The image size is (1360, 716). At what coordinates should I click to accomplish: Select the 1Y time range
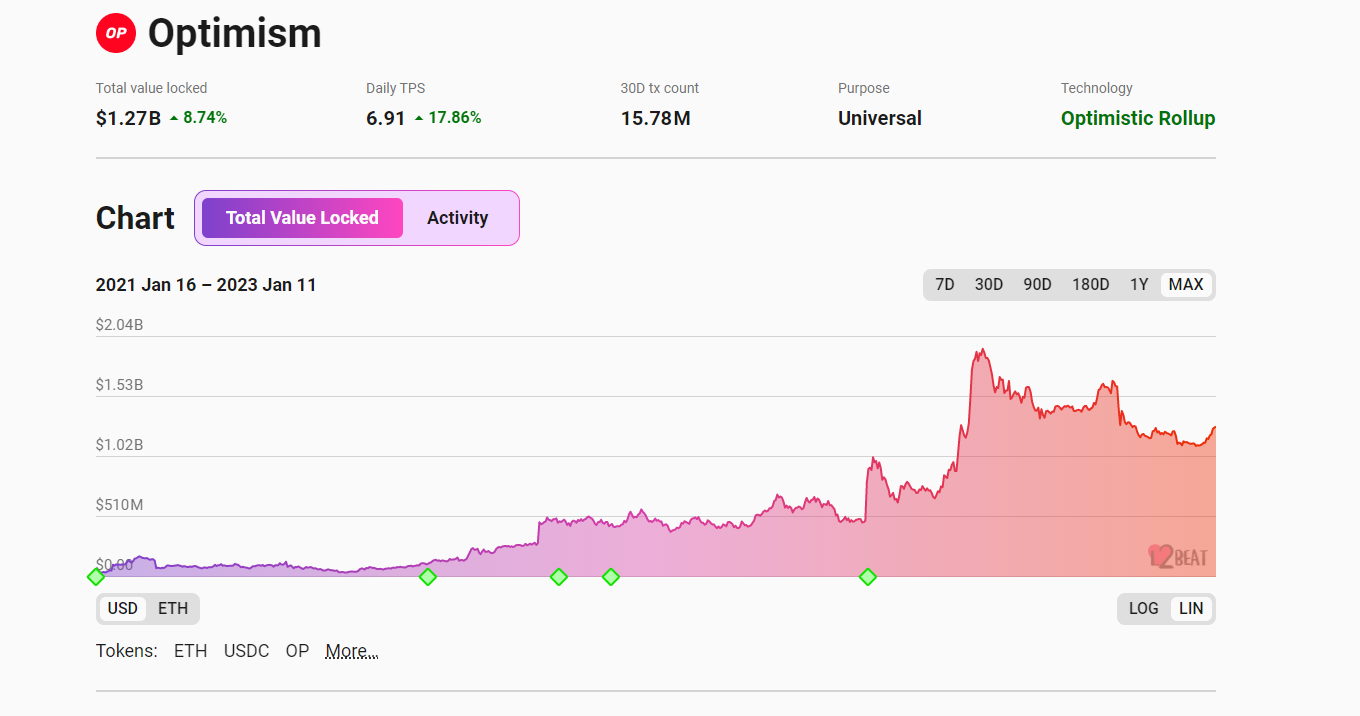1139,285
